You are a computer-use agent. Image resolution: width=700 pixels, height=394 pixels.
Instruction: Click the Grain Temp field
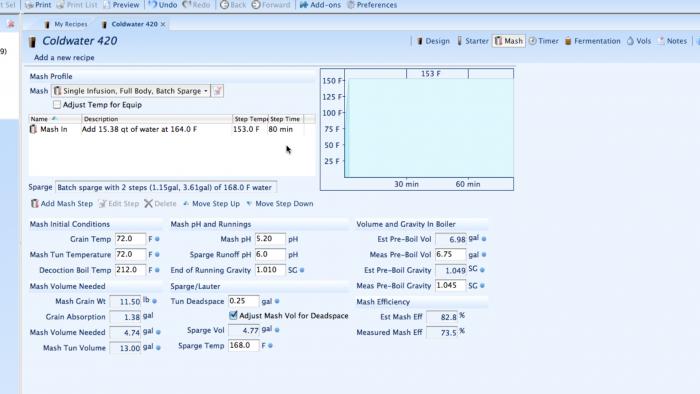click(130, 239)
